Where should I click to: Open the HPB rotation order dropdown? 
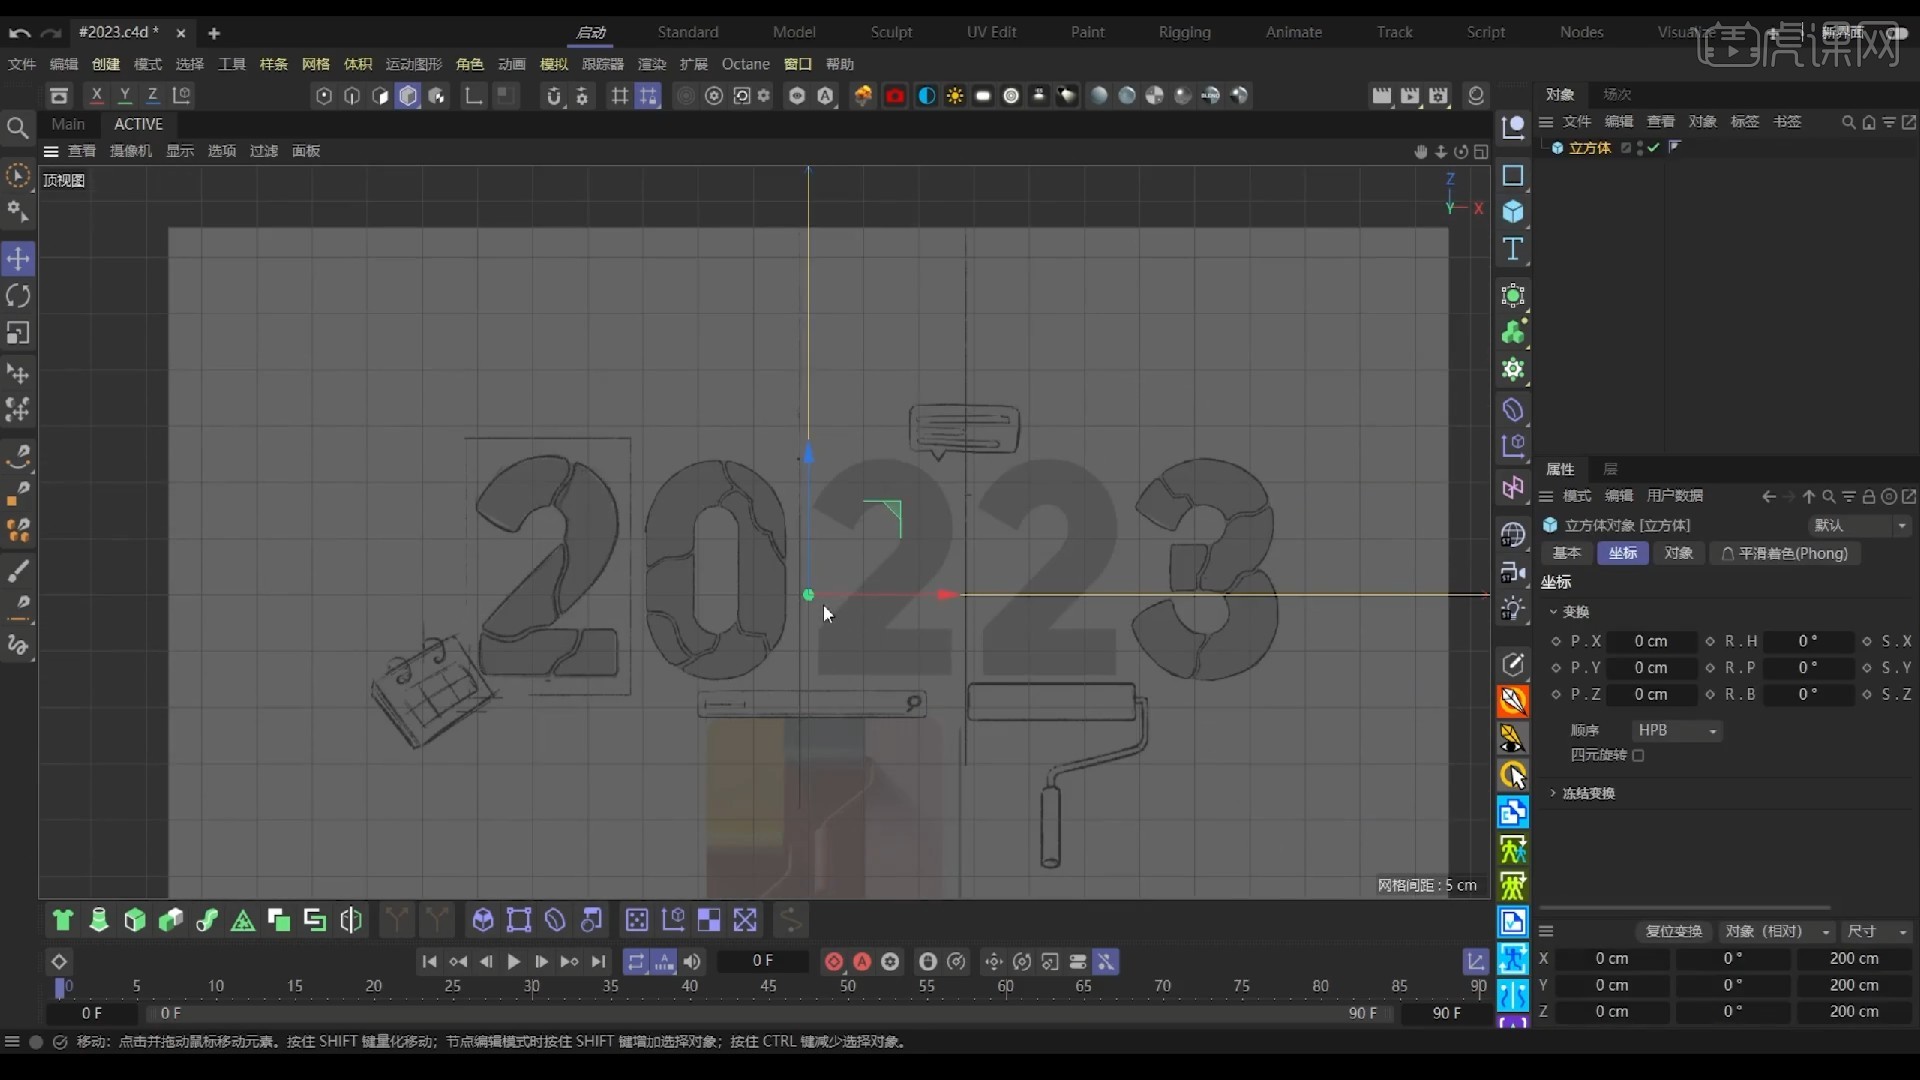tap(1678, 731)
